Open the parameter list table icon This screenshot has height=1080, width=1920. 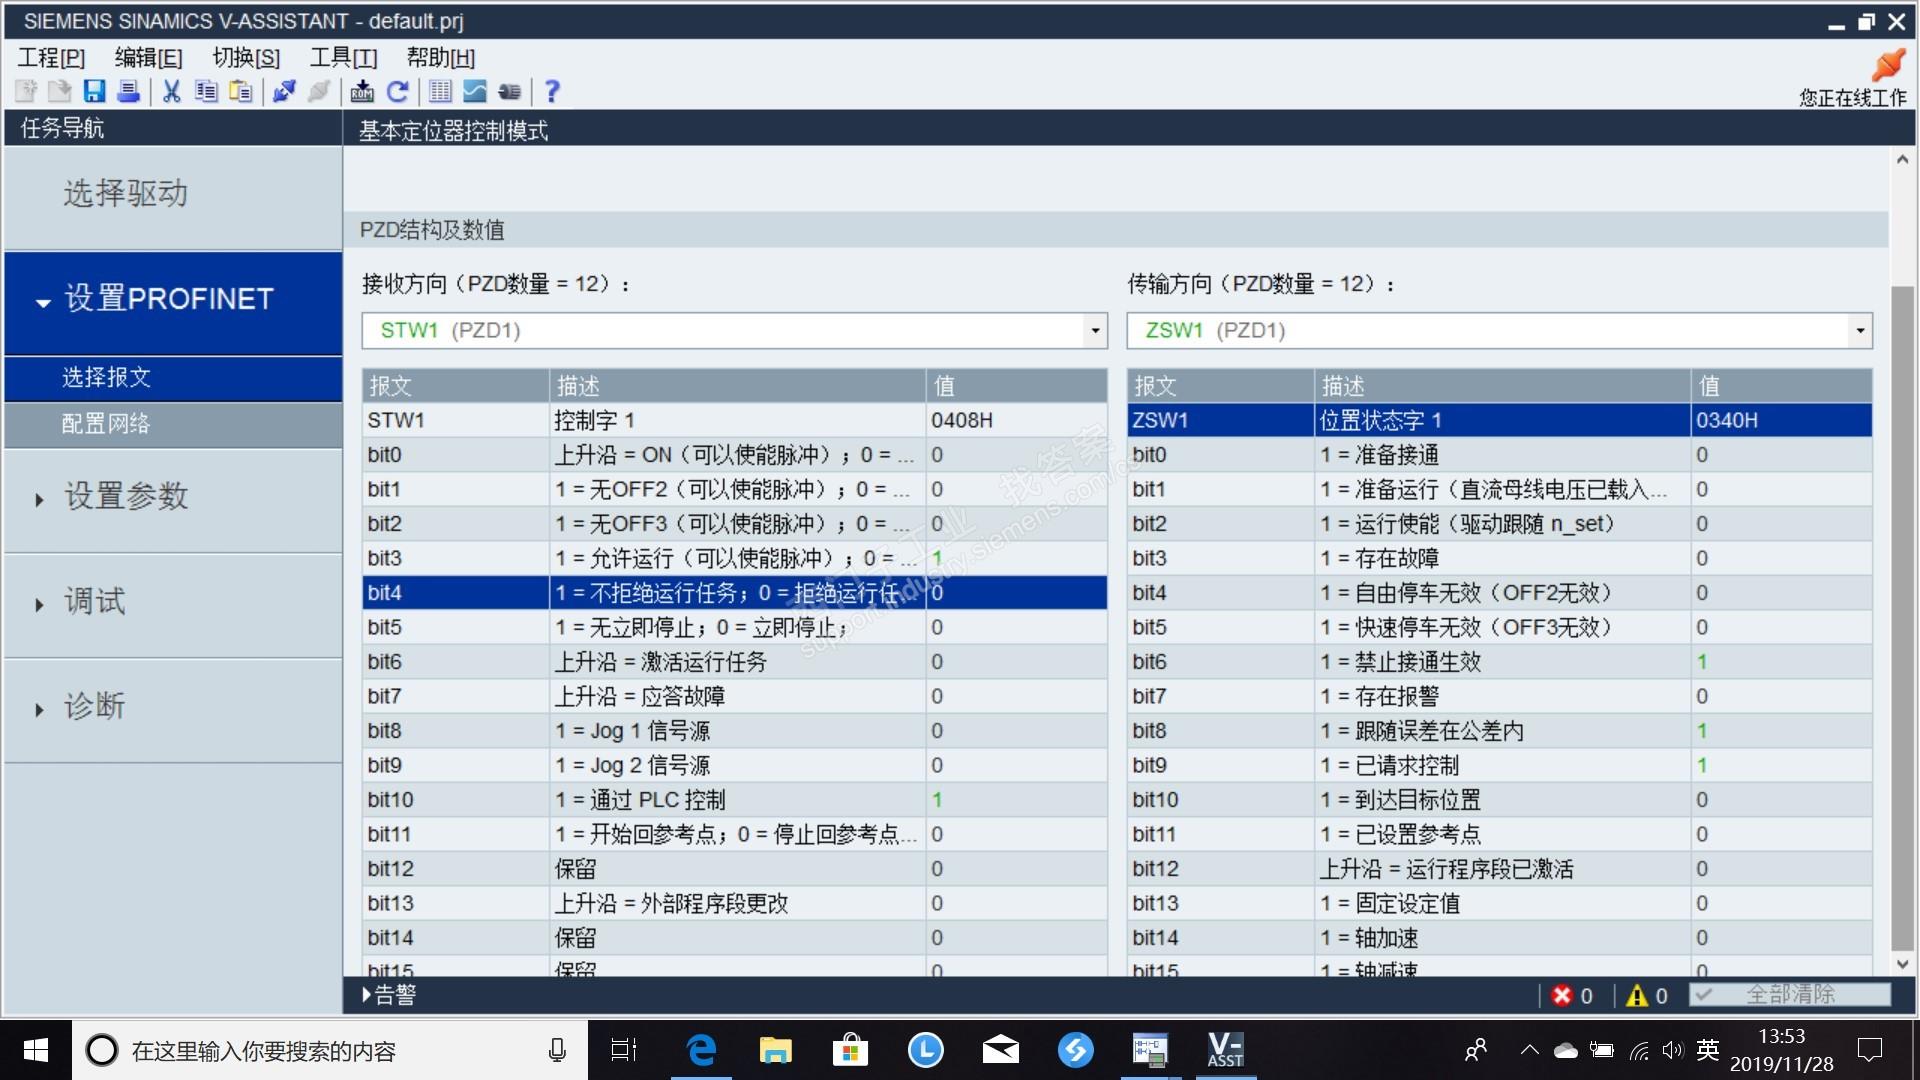(x=440, y=92)
